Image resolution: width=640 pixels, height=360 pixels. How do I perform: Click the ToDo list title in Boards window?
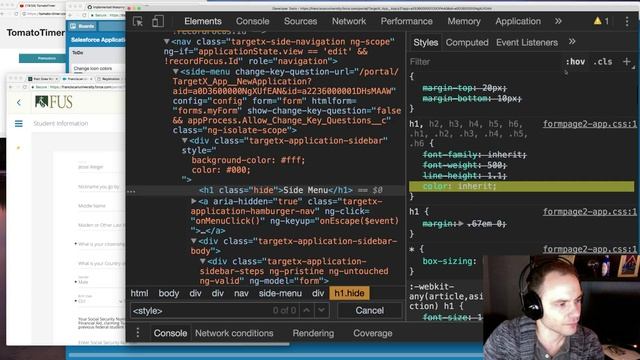pos(78,53)
